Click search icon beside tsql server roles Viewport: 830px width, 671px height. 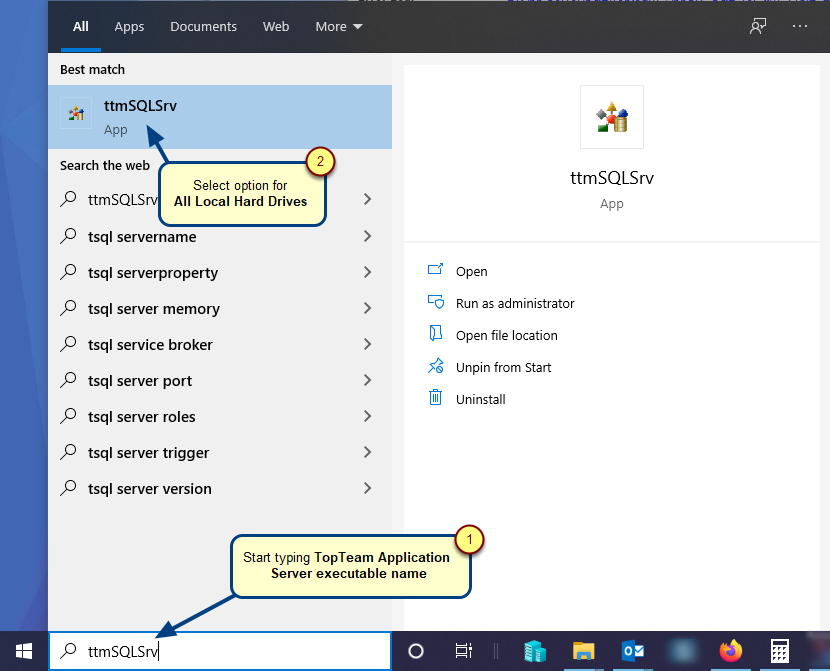pos(68,415)
